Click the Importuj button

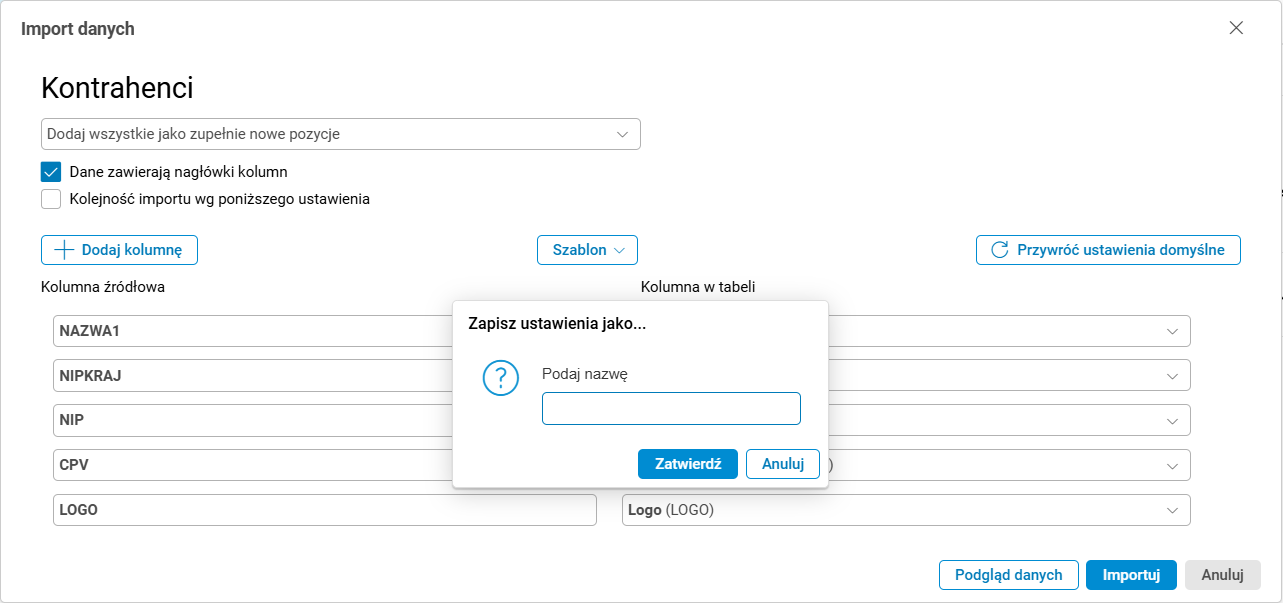(1131, 575)
